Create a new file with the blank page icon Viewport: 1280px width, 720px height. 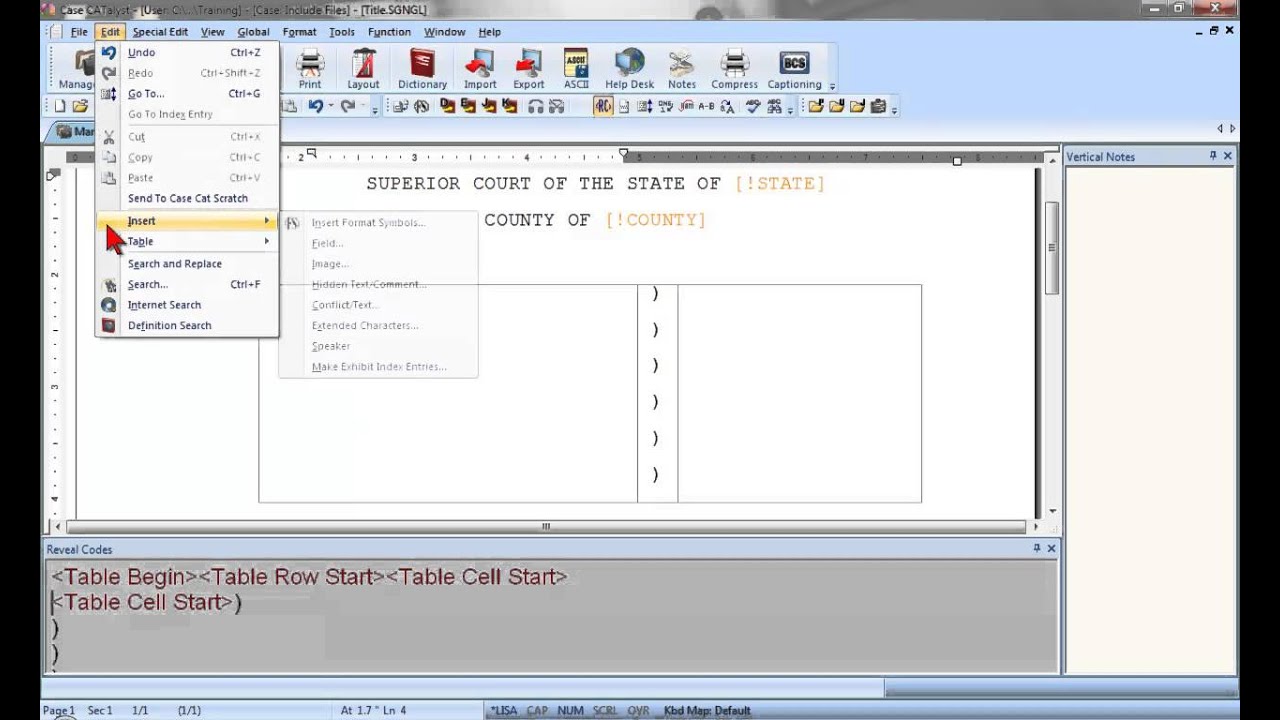click(x=60, y=106)
